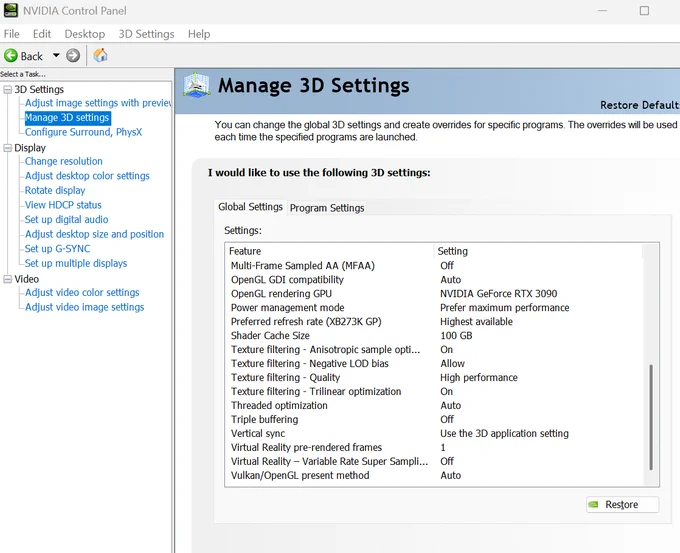Switch to the Global Settings tab
Image resolution: width=680 pixels, height=553 pixels.
250,207
